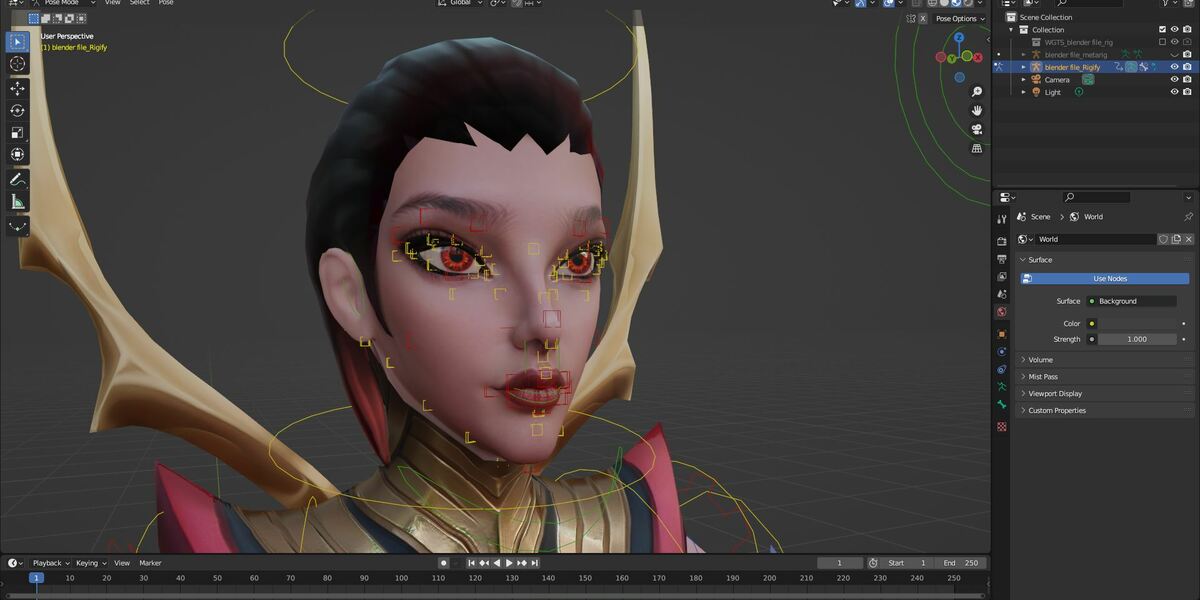The width and height of the screenshot is (1200, 600).
Task: Select the Scale tool
Action: click(17, 132)
